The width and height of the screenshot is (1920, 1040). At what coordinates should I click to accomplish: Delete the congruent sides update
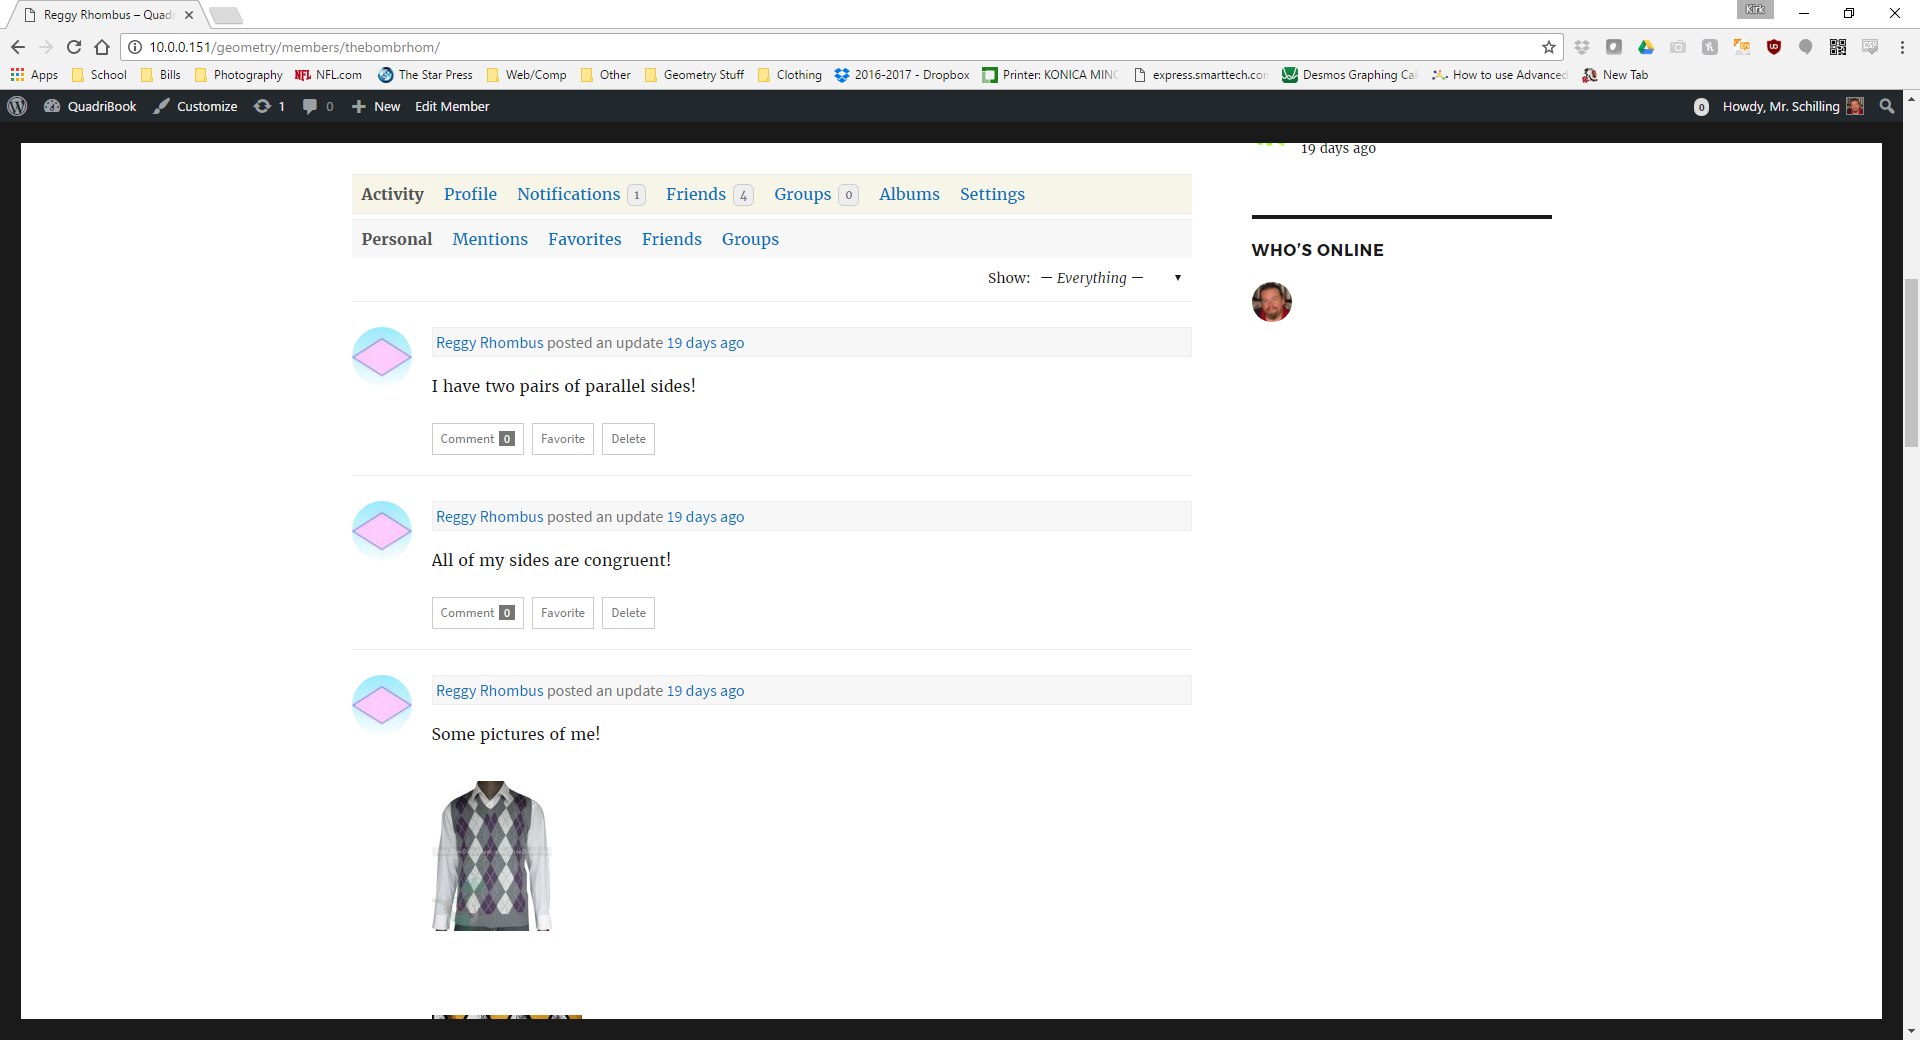[x=628, y=613]
